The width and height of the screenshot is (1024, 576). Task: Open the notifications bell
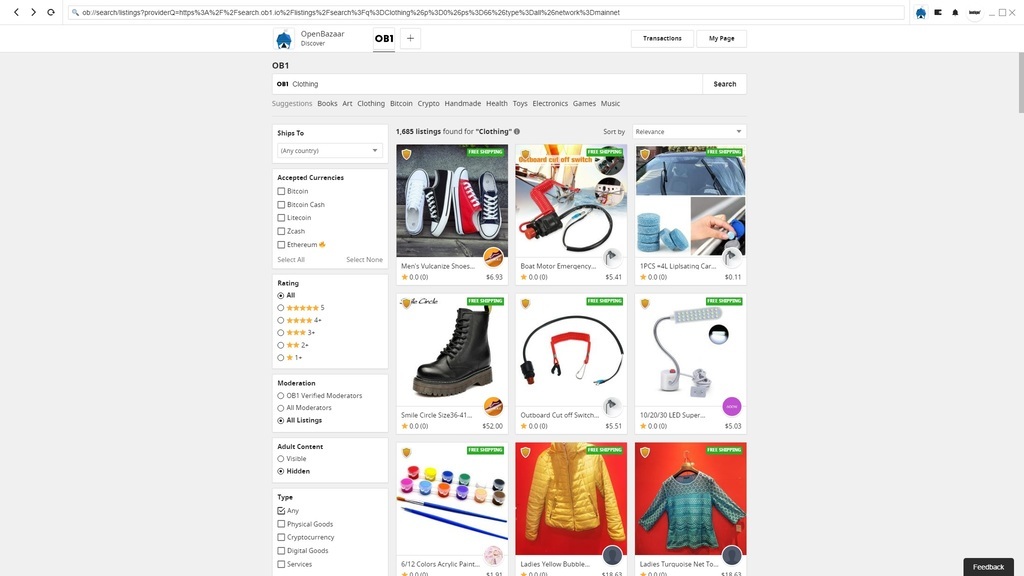pyautogui.click(x=954, y=13)
